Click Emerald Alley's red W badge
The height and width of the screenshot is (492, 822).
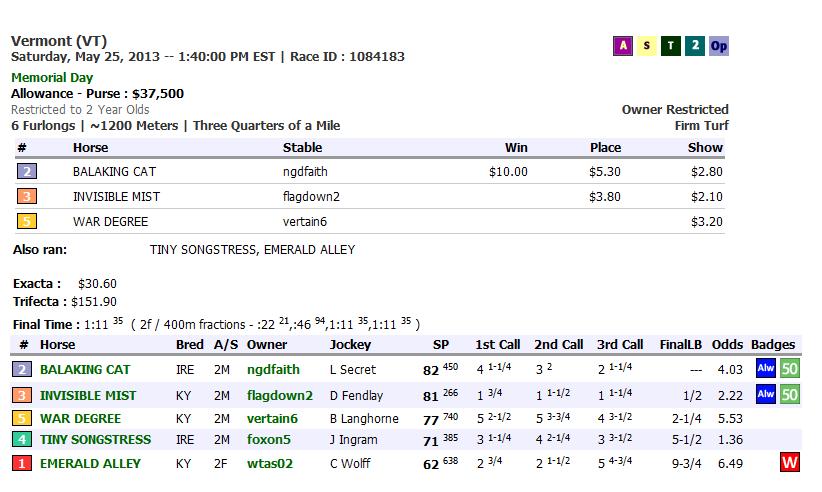click(x=789, y=463)
